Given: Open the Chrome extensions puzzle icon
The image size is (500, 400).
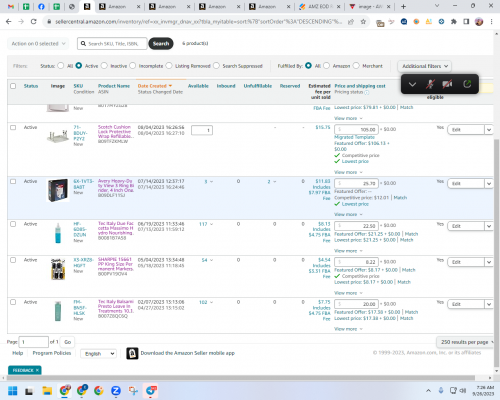Looking at the screenshot, I should (x=454, y=22).
